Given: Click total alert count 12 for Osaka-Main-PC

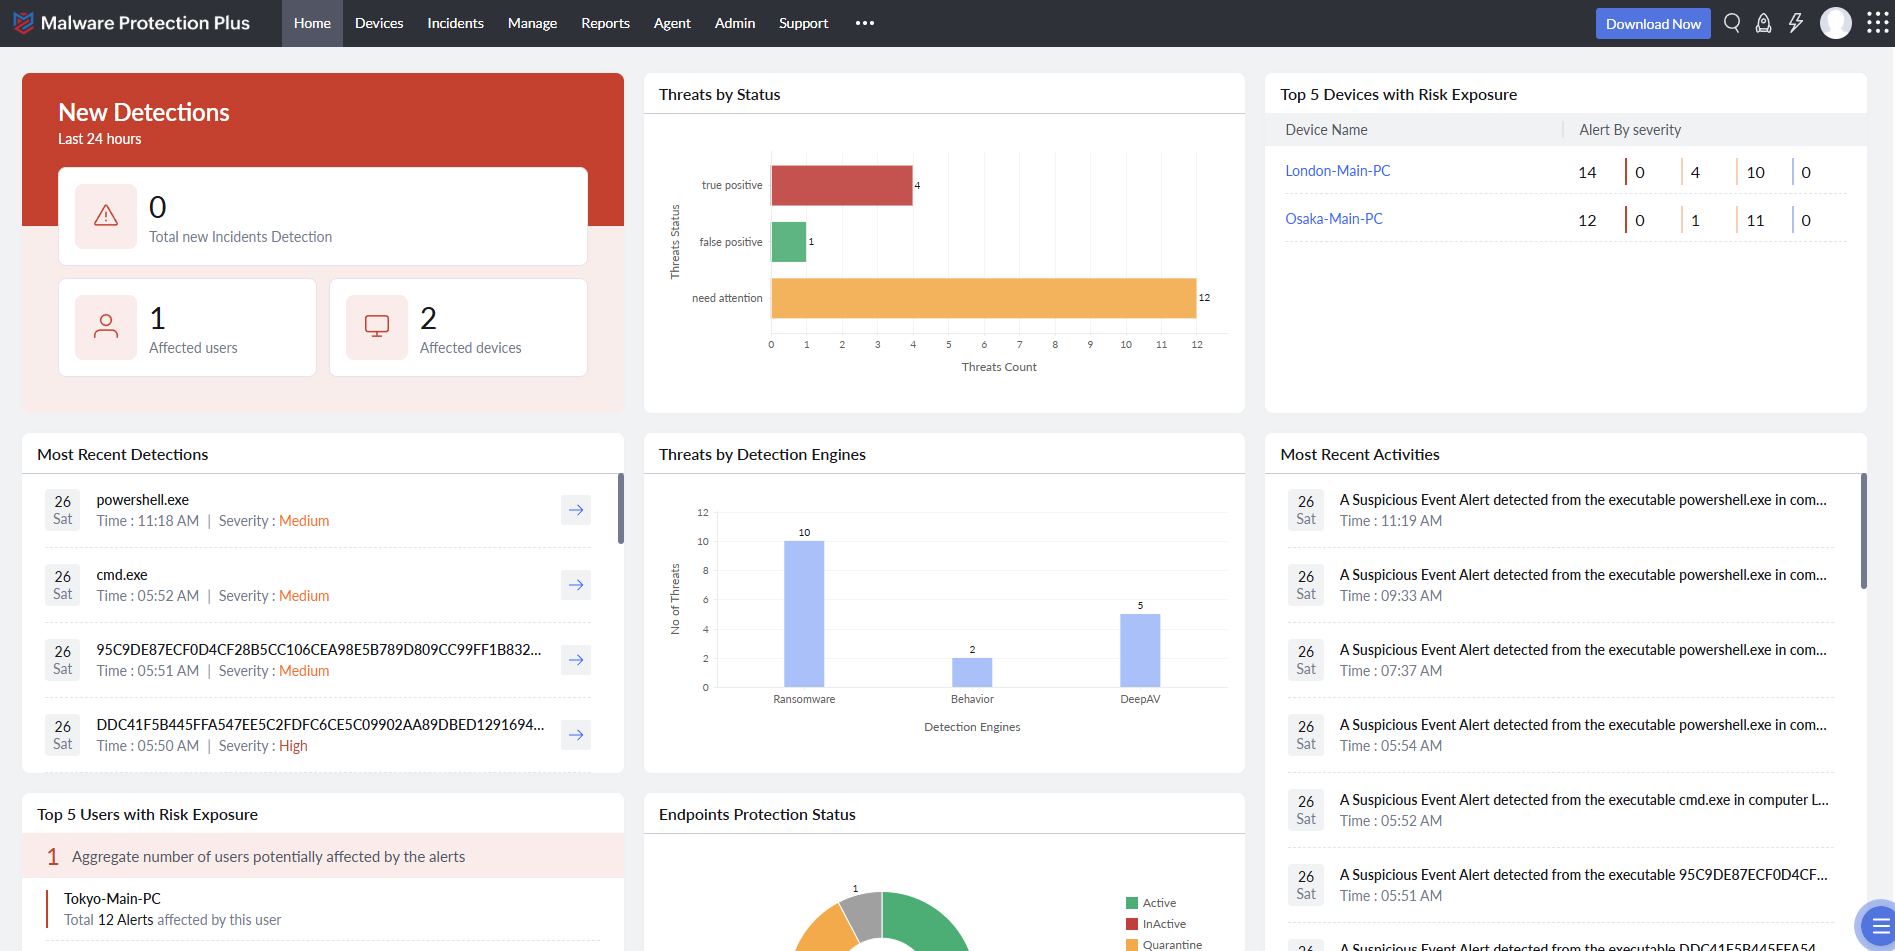Looking at the screenshot, I should pos(1587,220).
